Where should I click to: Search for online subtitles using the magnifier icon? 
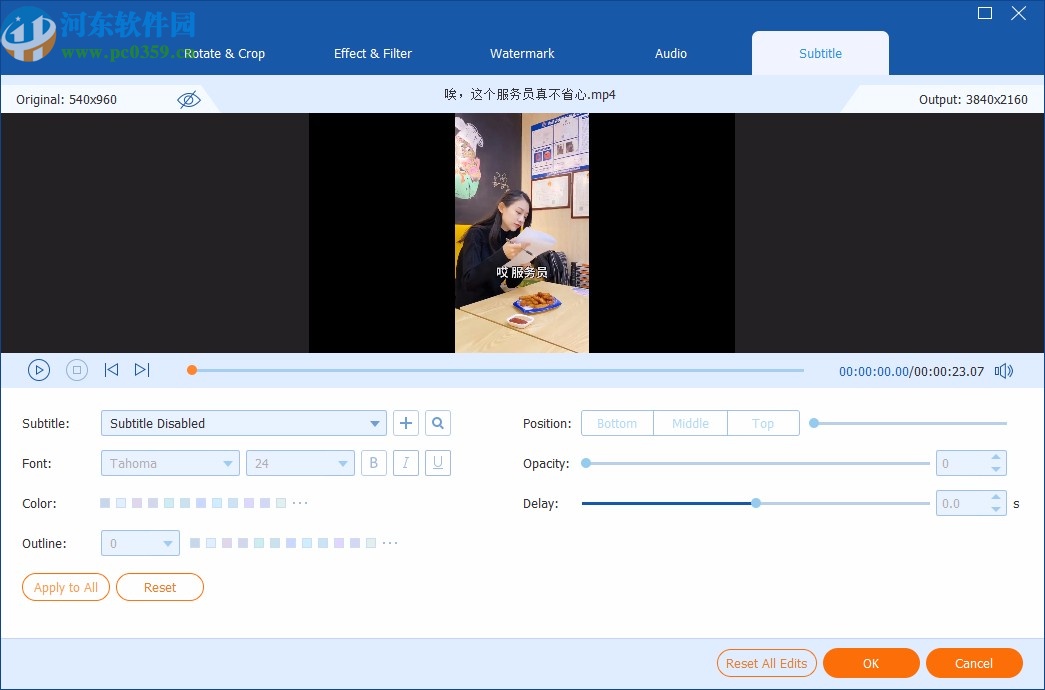click(x=438, y=423)
